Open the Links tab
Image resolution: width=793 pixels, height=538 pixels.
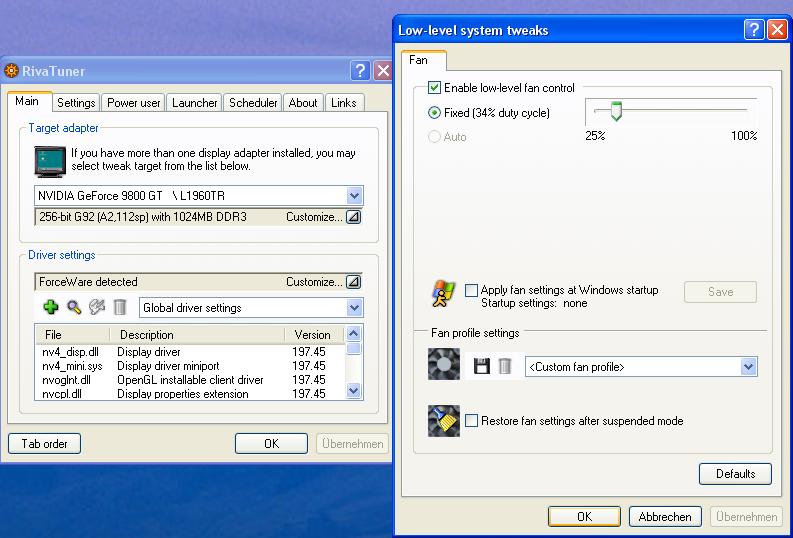[x=344, y=103]
